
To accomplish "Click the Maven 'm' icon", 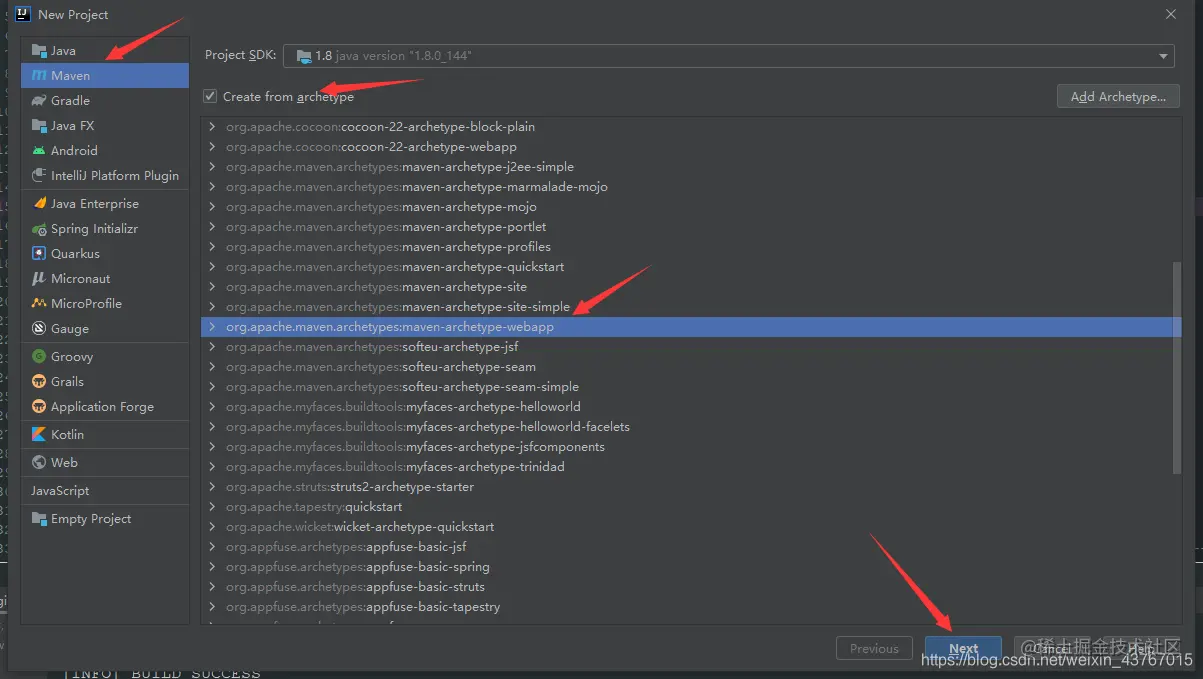I will coord(39,76).
